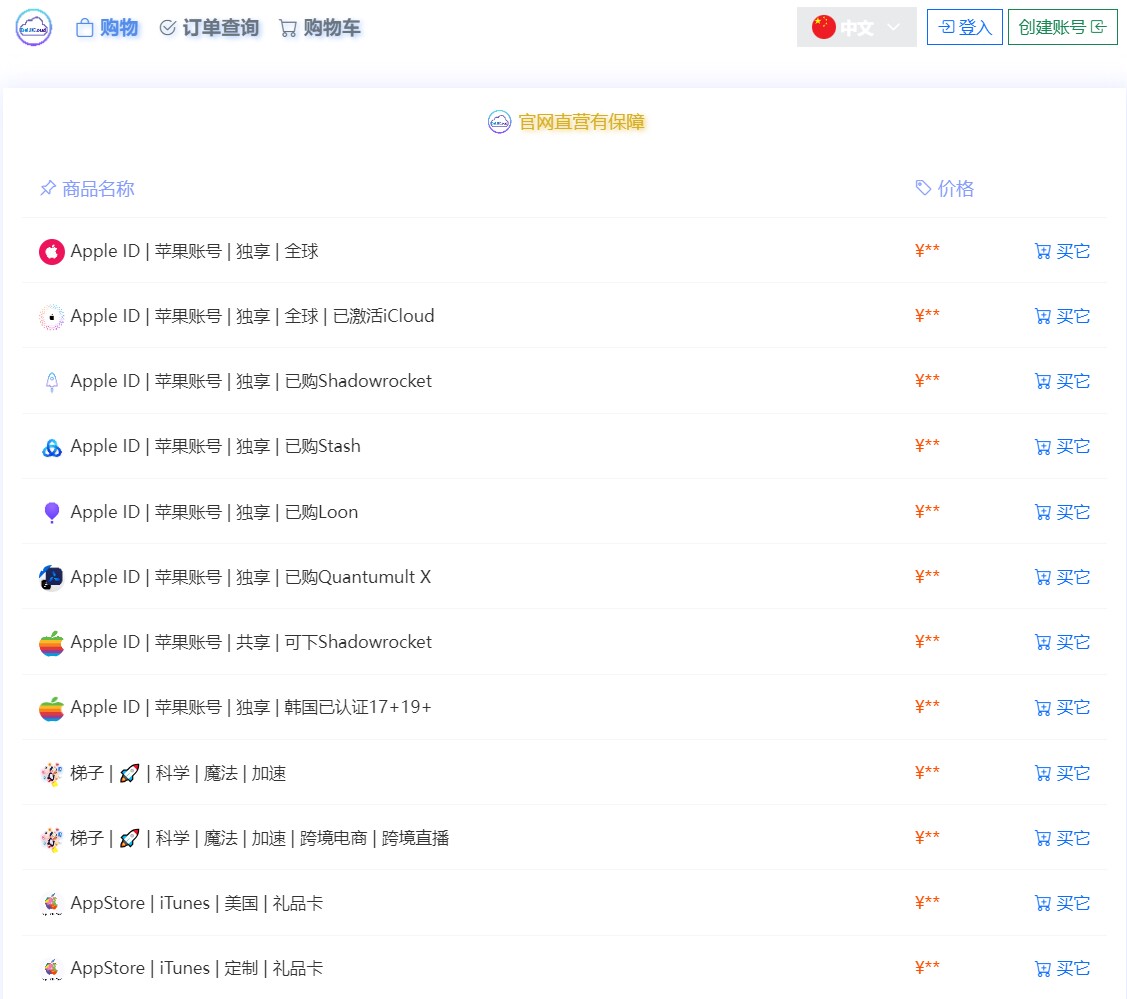The width and height of the screenshot is (1127, 999).
Task: Click 买它 for 已购Loon account
Action: click(x=1062, y=512)
